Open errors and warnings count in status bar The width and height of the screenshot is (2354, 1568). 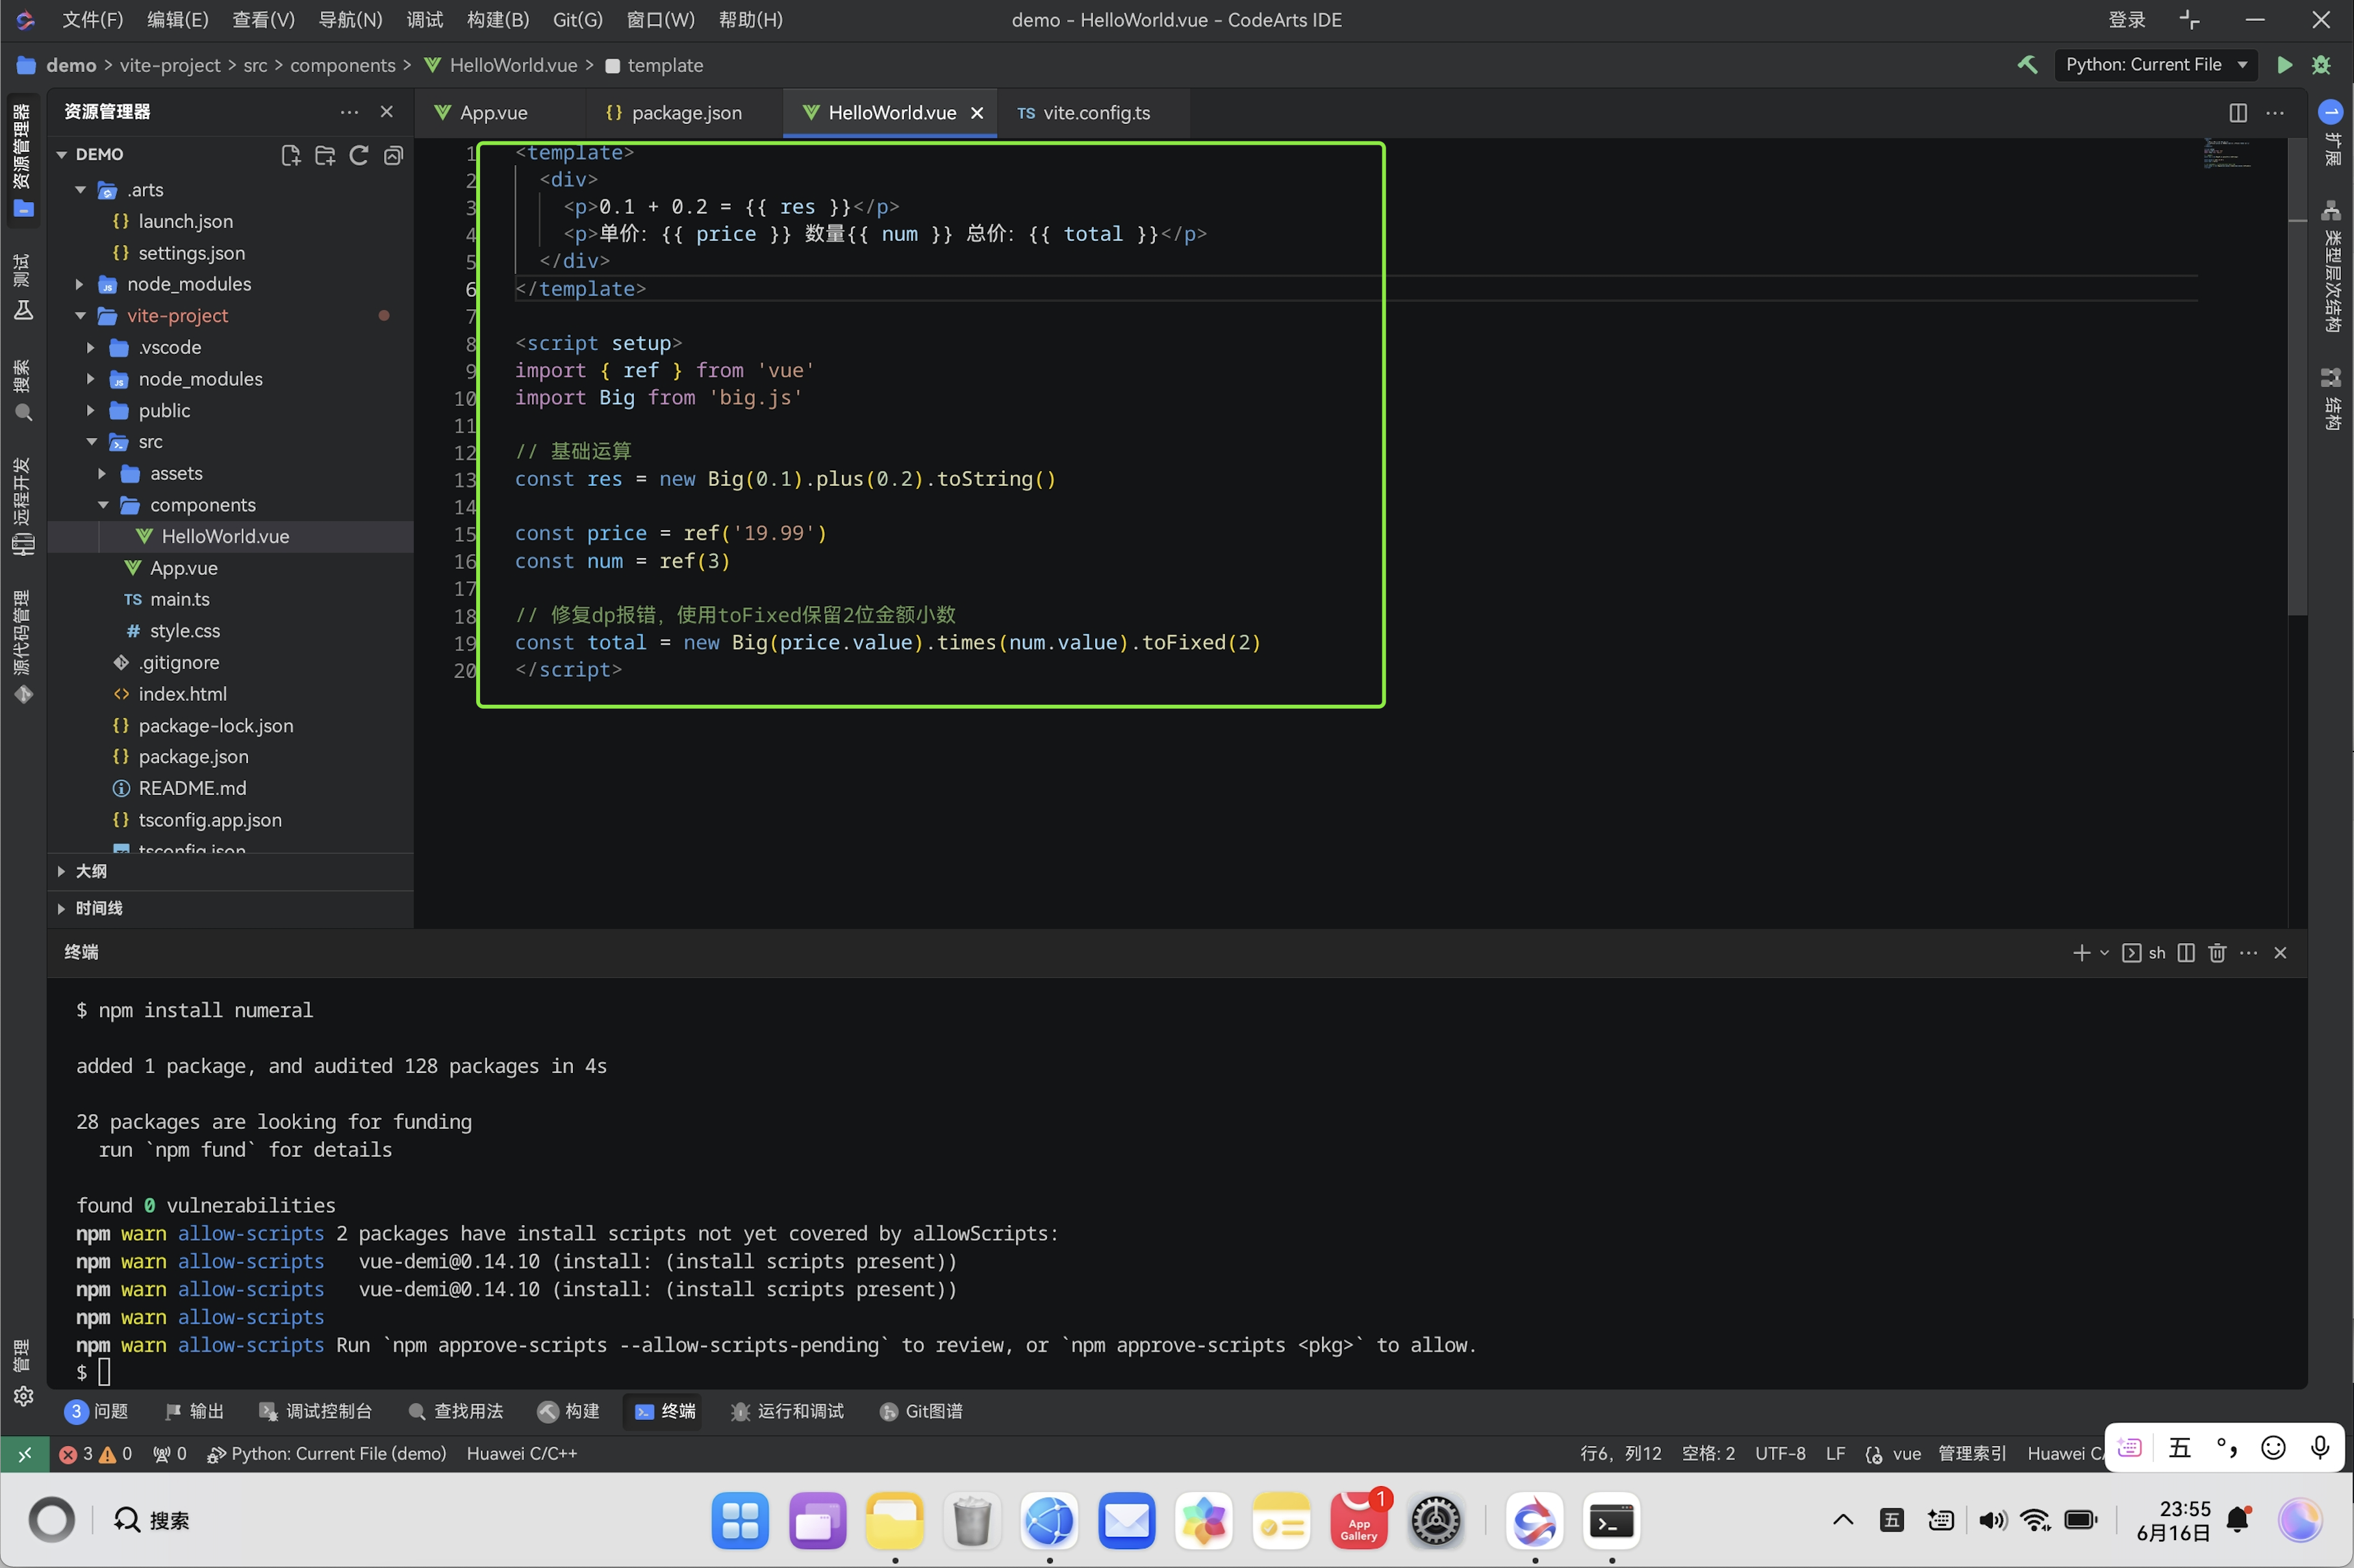coord(95,1454)
